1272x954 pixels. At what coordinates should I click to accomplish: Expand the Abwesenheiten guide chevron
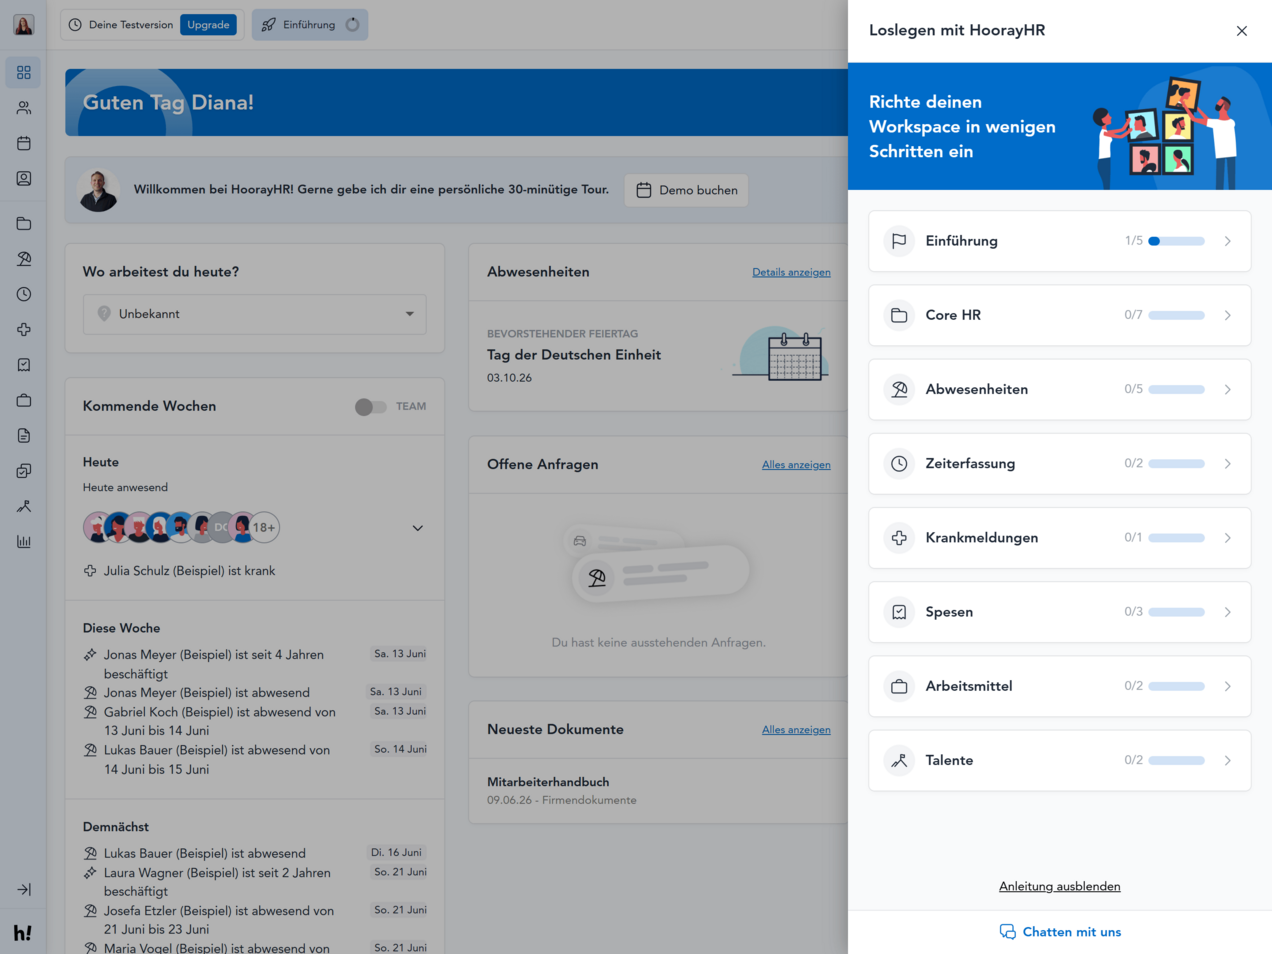point(1228,389)
